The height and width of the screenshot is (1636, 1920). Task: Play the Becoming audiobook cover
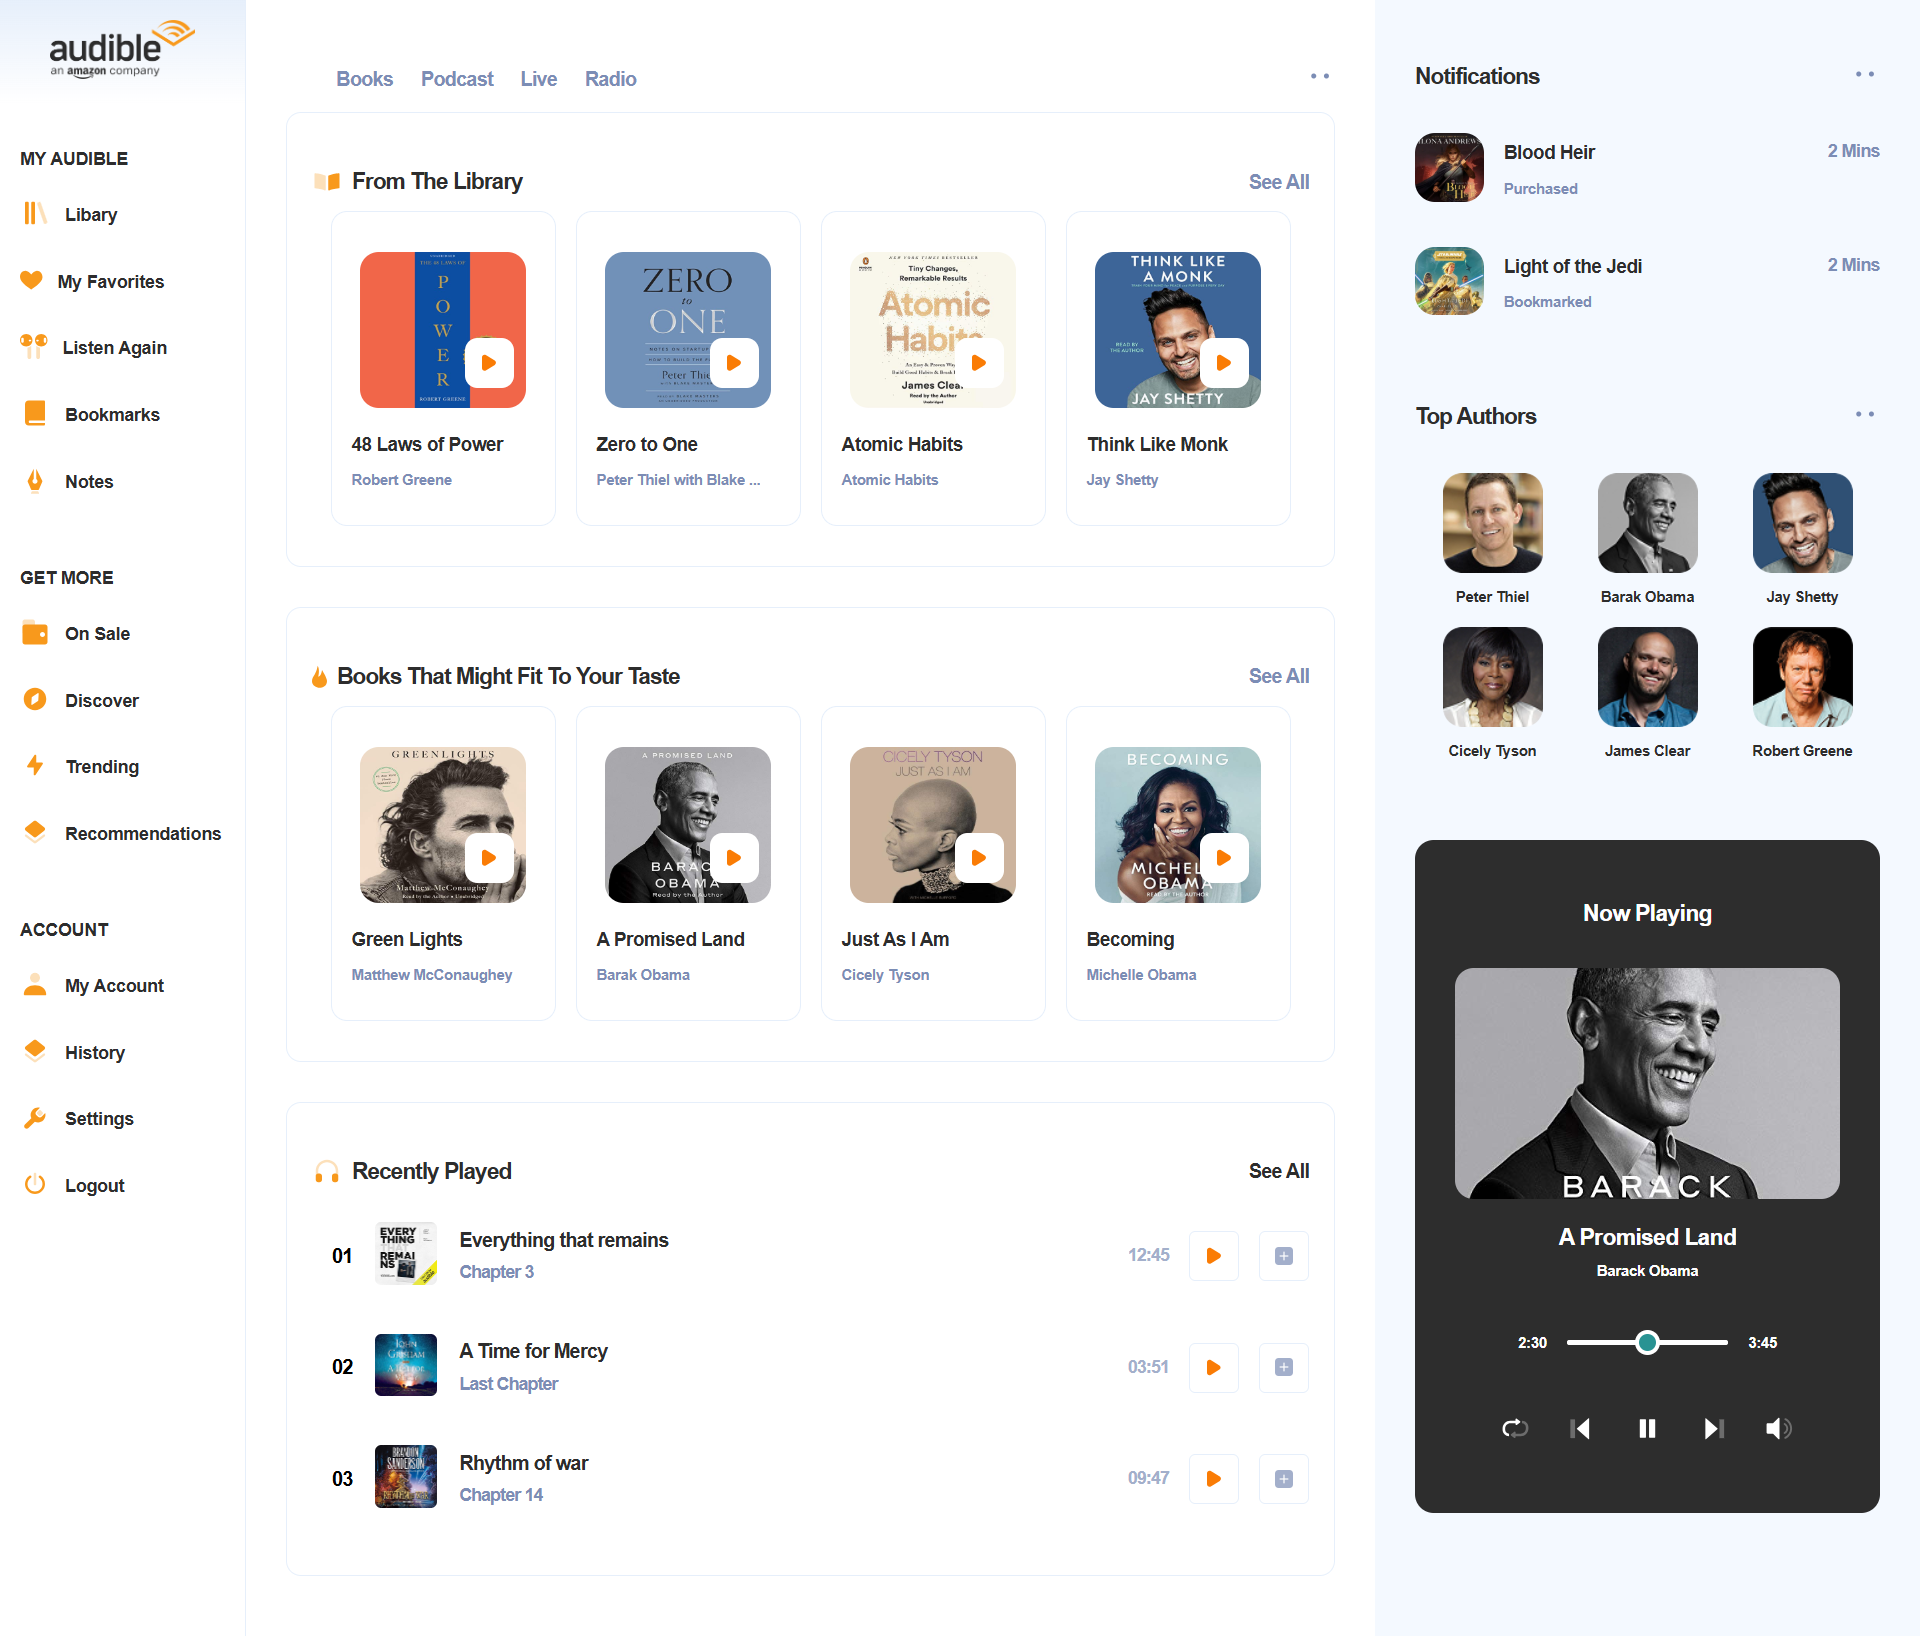coord(1224,858)
